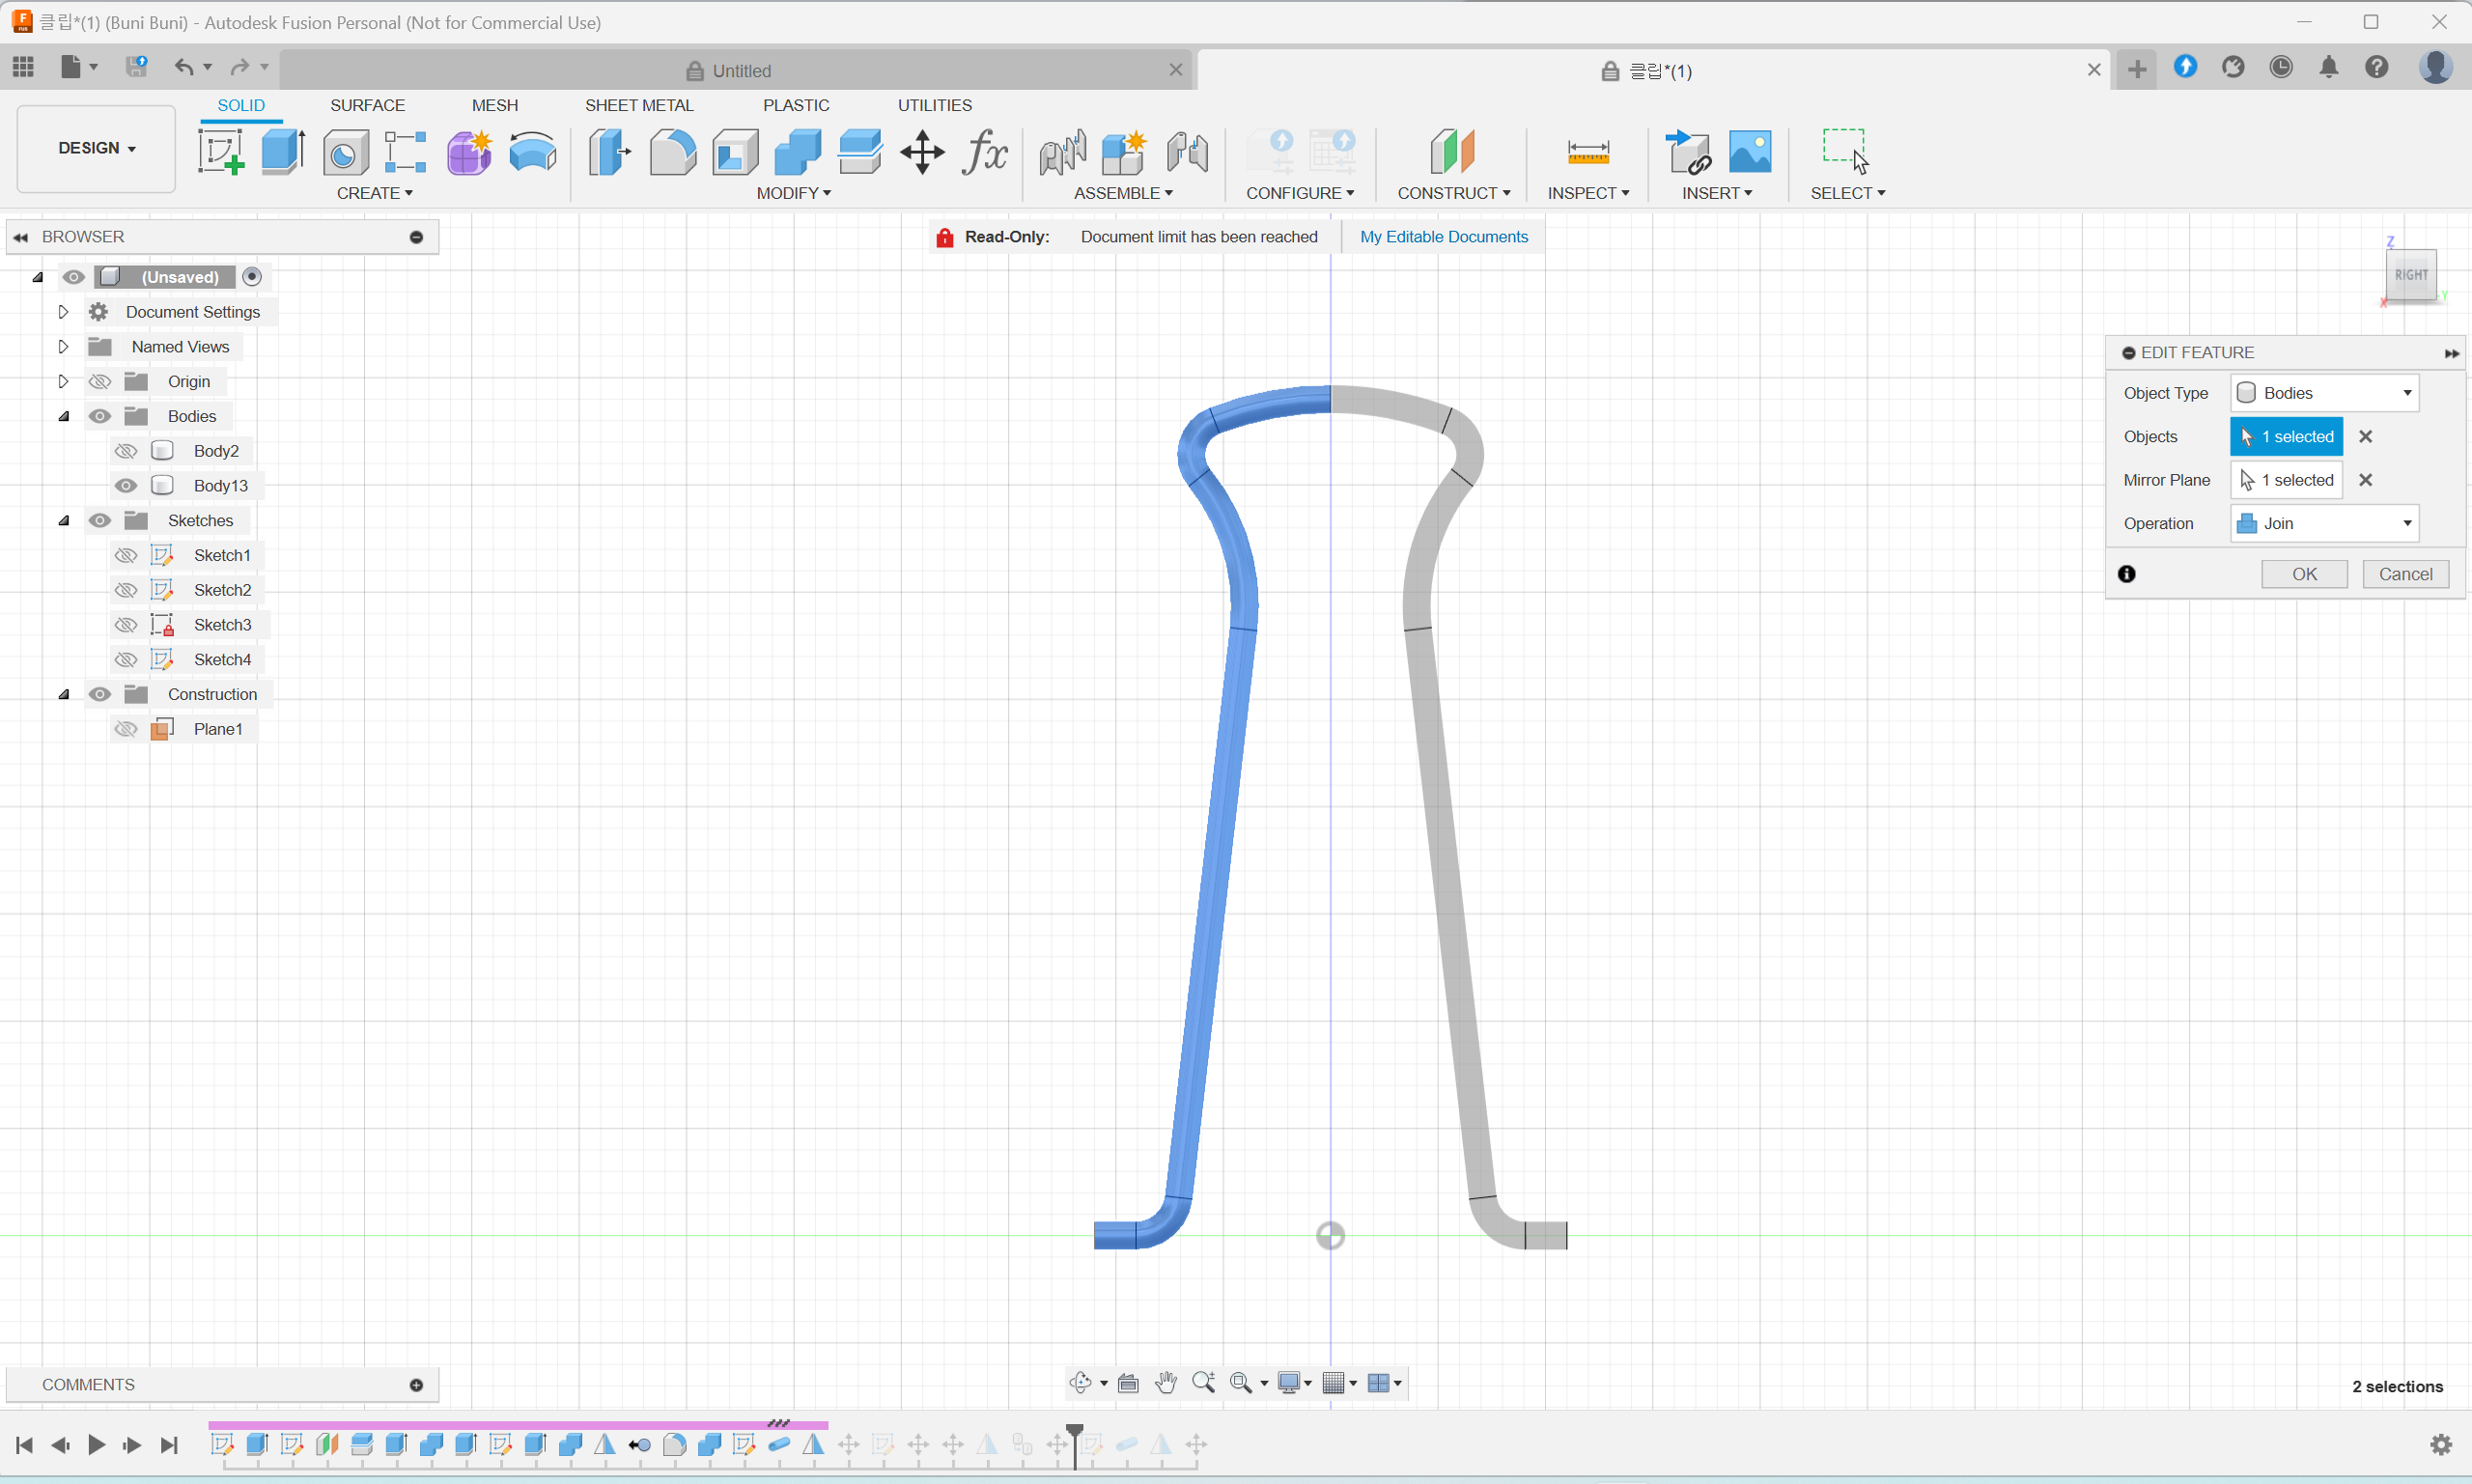Open the Operation Join dropdown

(x=2323, y=524)
